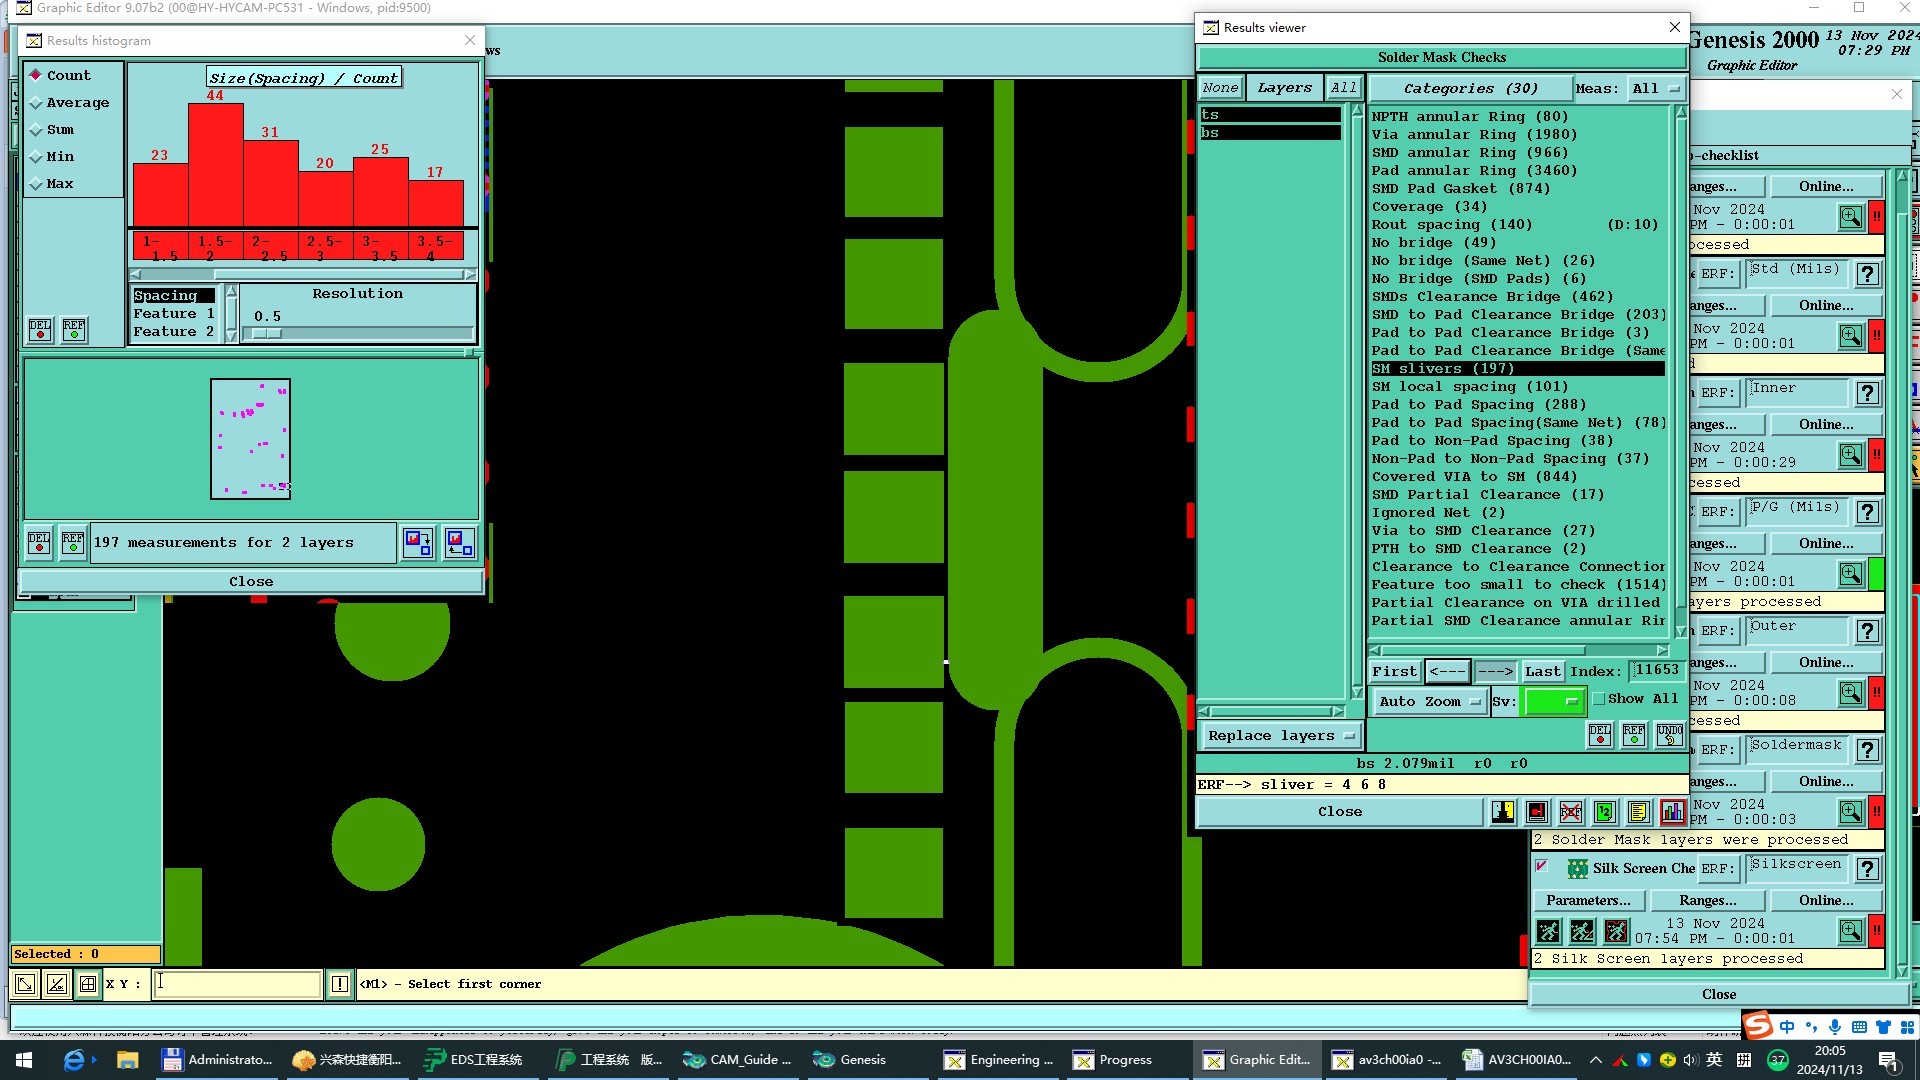Click the yellow report notes icon
Viewport: 1920px width, 1080px height.
click(x=1638, y=812)
